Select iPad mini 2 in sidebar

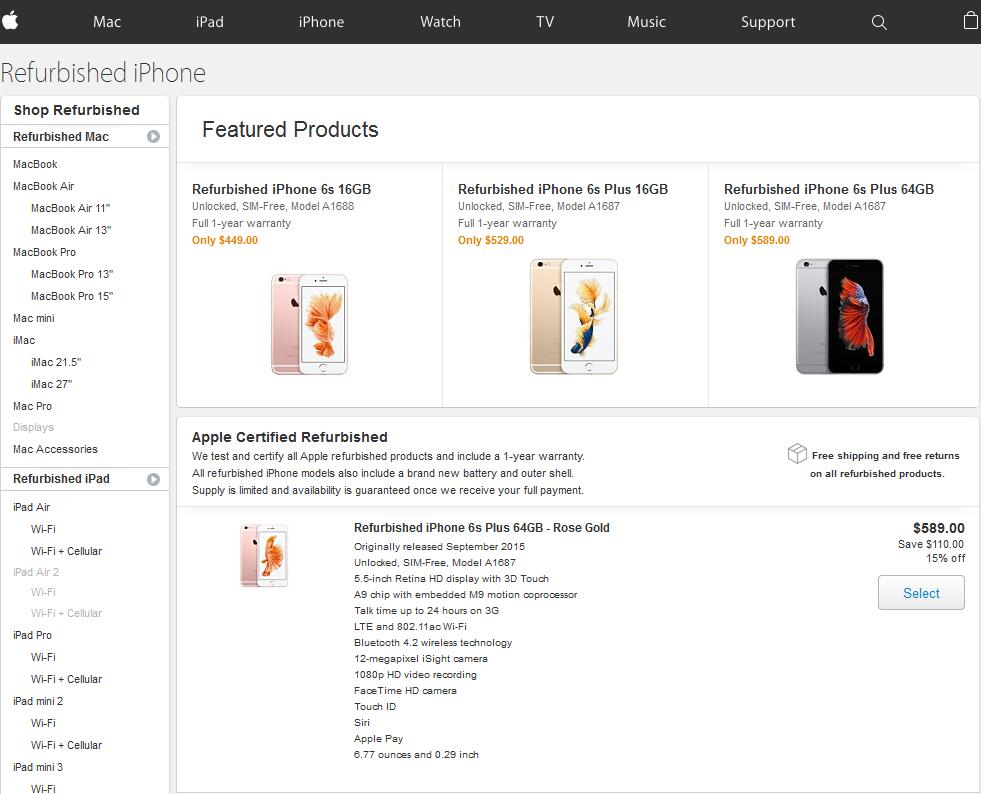38,701
